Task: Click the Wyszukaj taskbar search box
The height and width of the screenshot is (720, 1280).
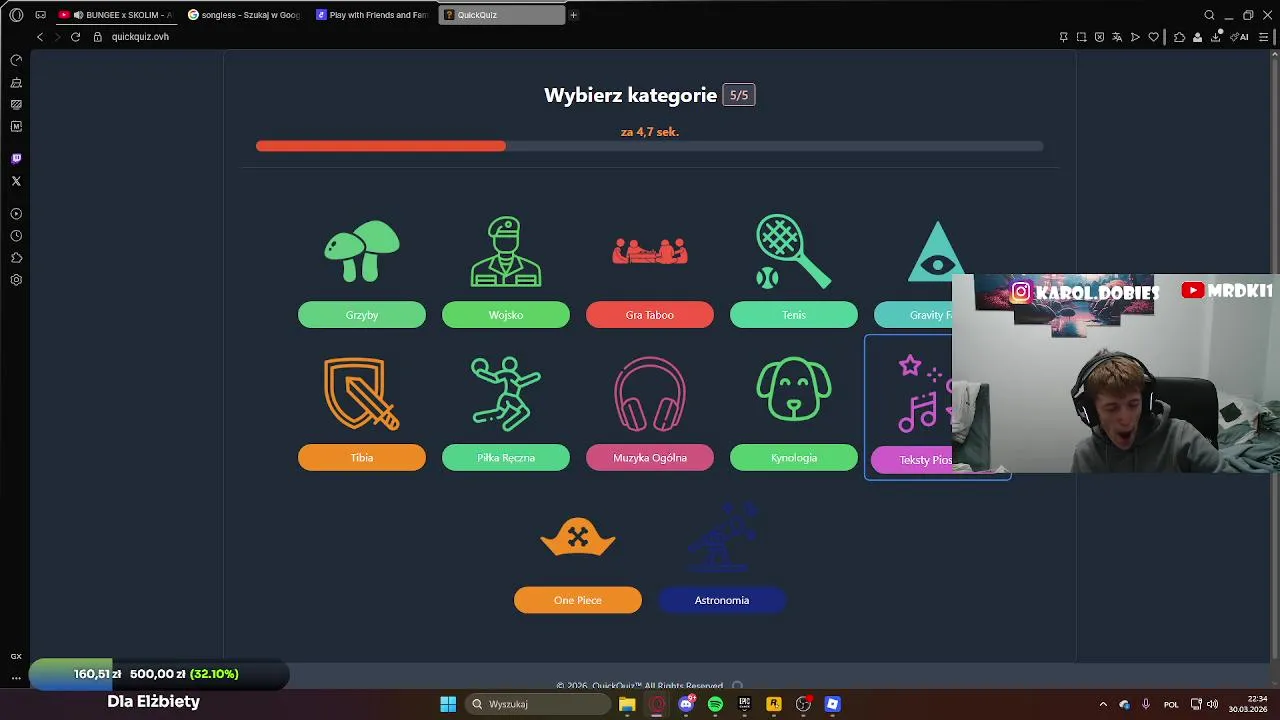Action: [x=538, y=704]
